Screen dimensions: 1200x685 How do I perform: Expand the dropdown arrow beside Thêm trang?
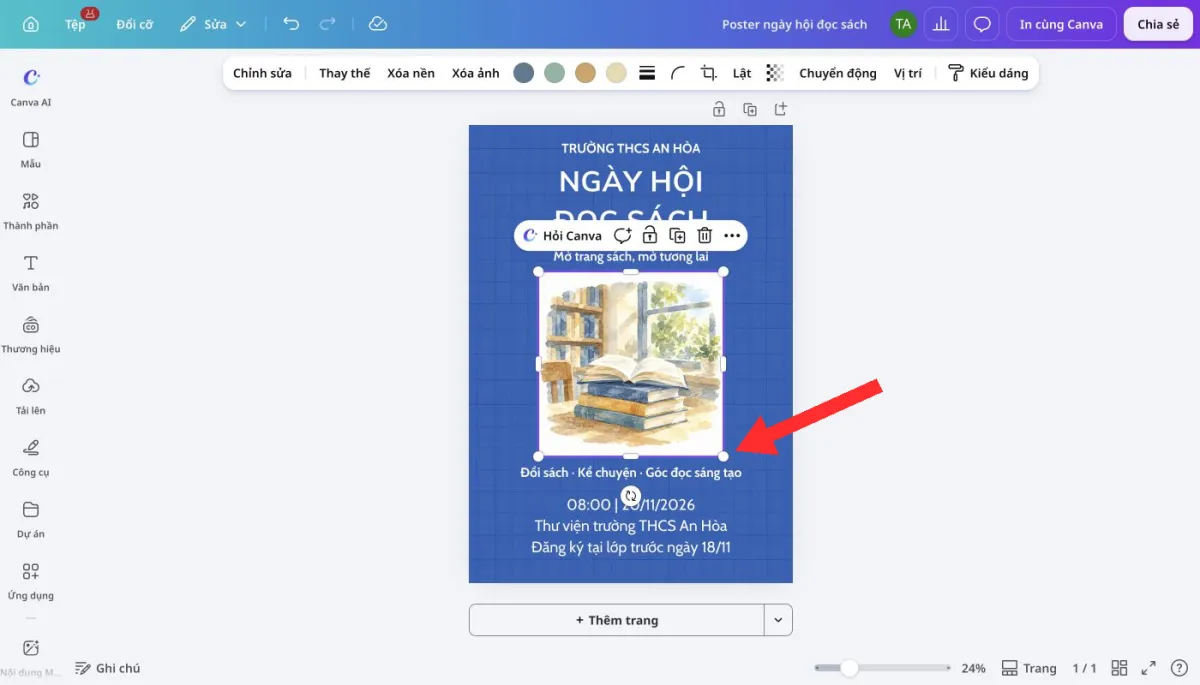click(779, 620)
